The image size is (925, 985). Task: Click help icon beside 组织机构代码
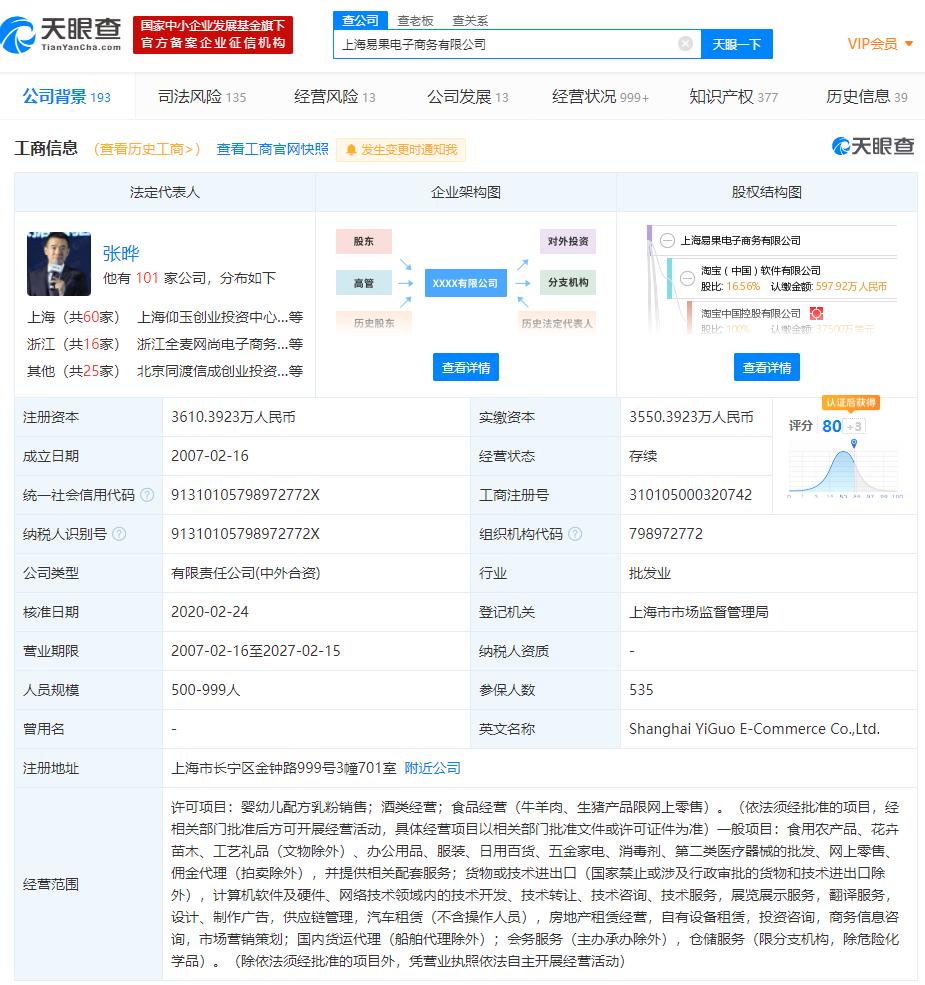tap(575, 534)
